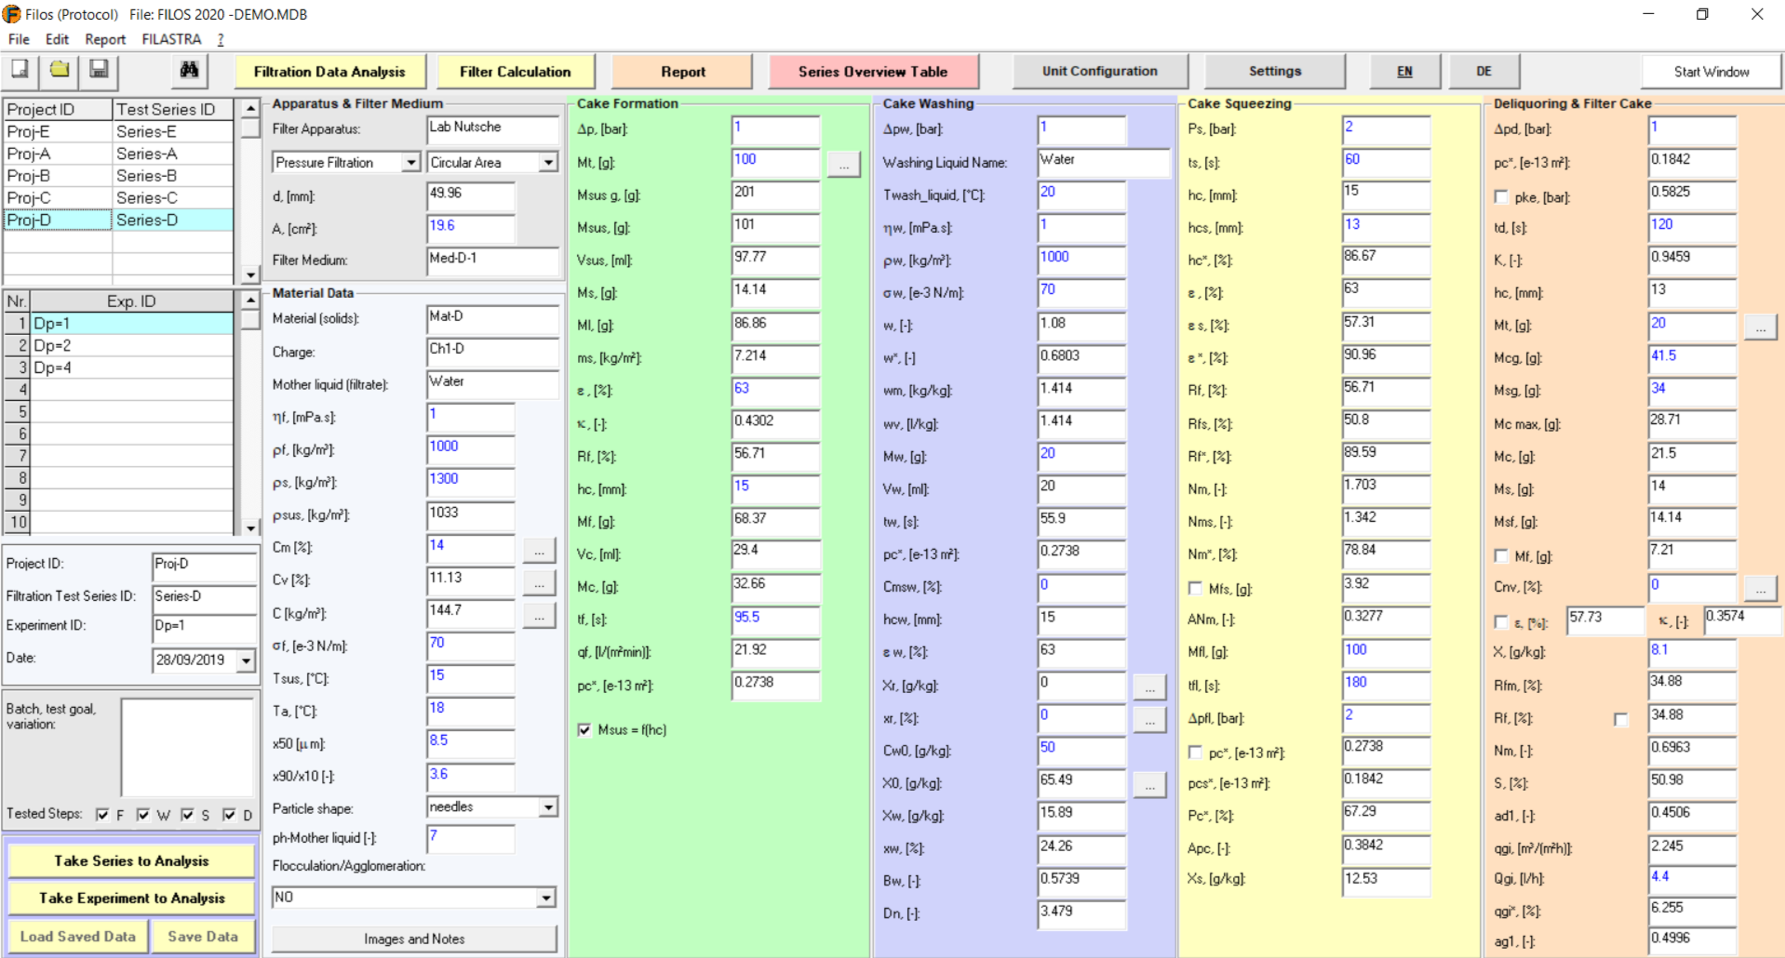Open the Report menu
Image resolution: width=1785 pixels, height=958 pixels.
105,39
